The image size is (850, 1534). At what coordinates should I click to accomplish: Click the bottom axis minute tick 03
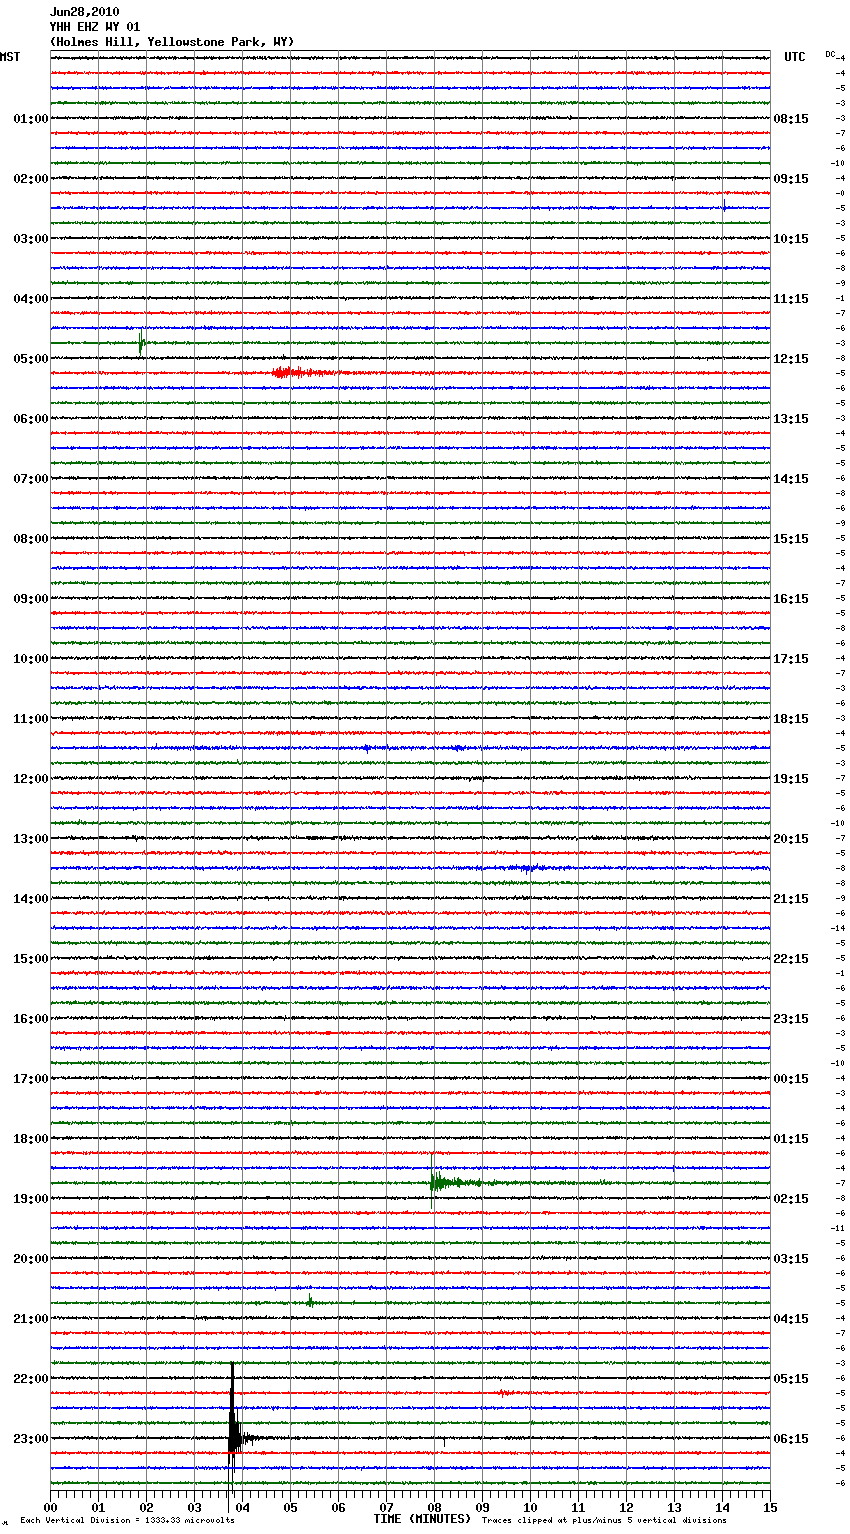pyautogui.click(x=195, y=1507)
